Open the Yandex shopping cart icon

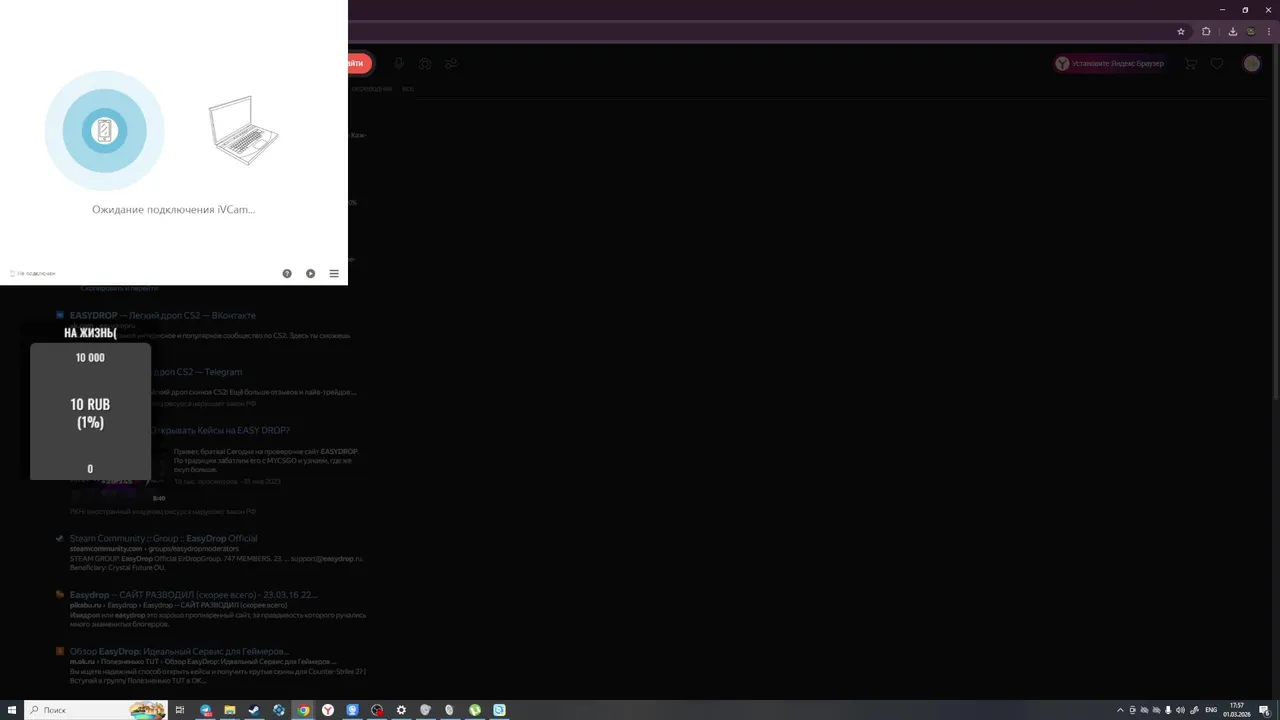[x=1190, y=63]
